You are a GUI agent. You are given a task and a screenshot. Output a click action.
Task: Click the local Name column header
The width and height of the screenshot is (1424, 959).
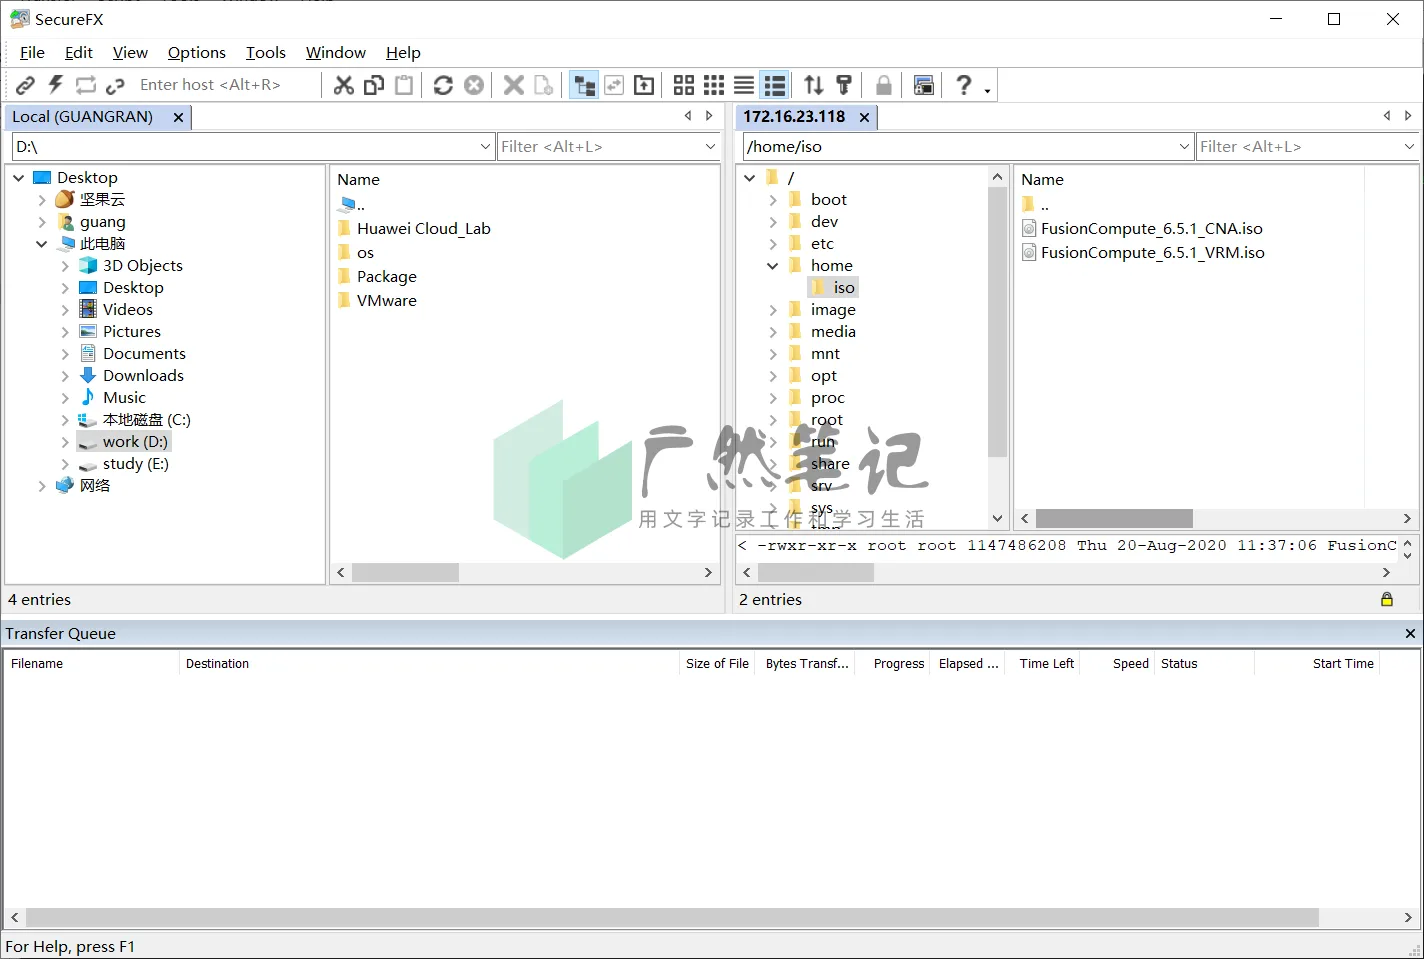click(x=358, y=180)
